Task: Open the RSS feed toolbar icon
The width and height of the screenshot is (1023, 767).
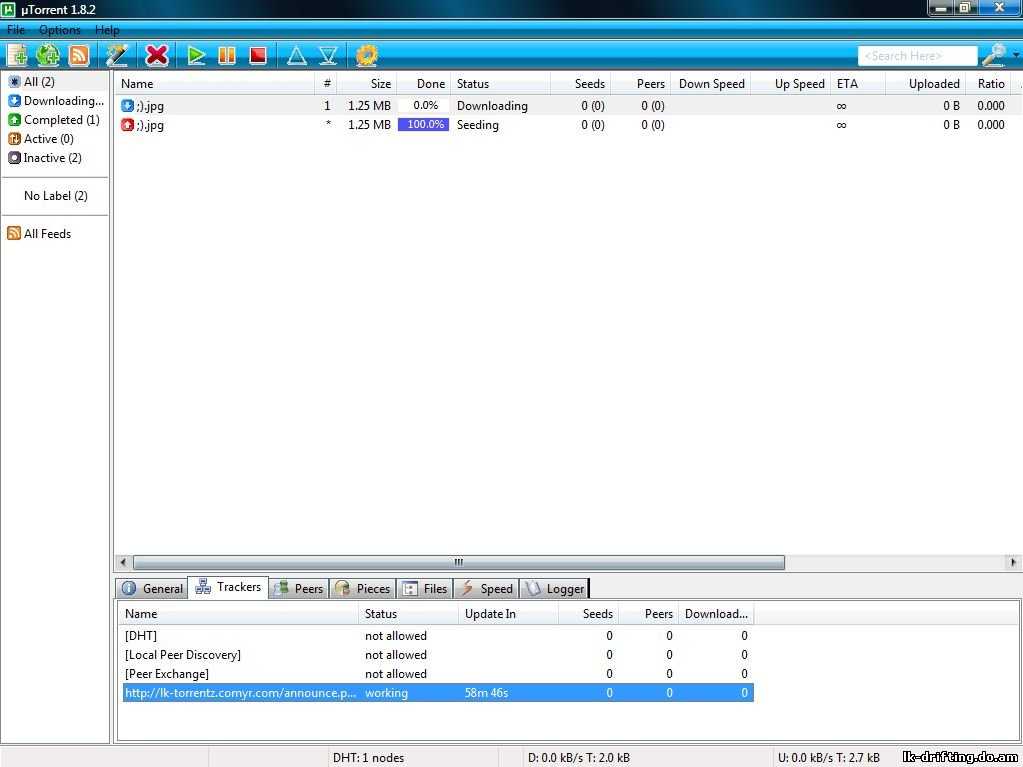Action: [x=79, y=55]
